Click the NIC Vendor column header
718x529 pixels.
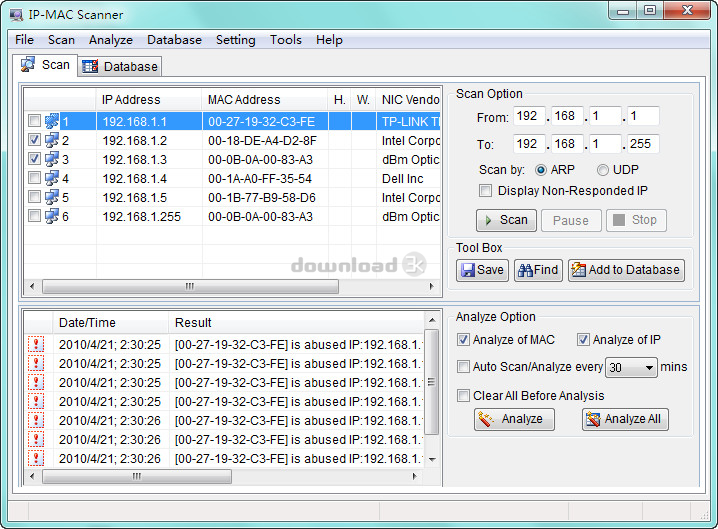[408, 100]
